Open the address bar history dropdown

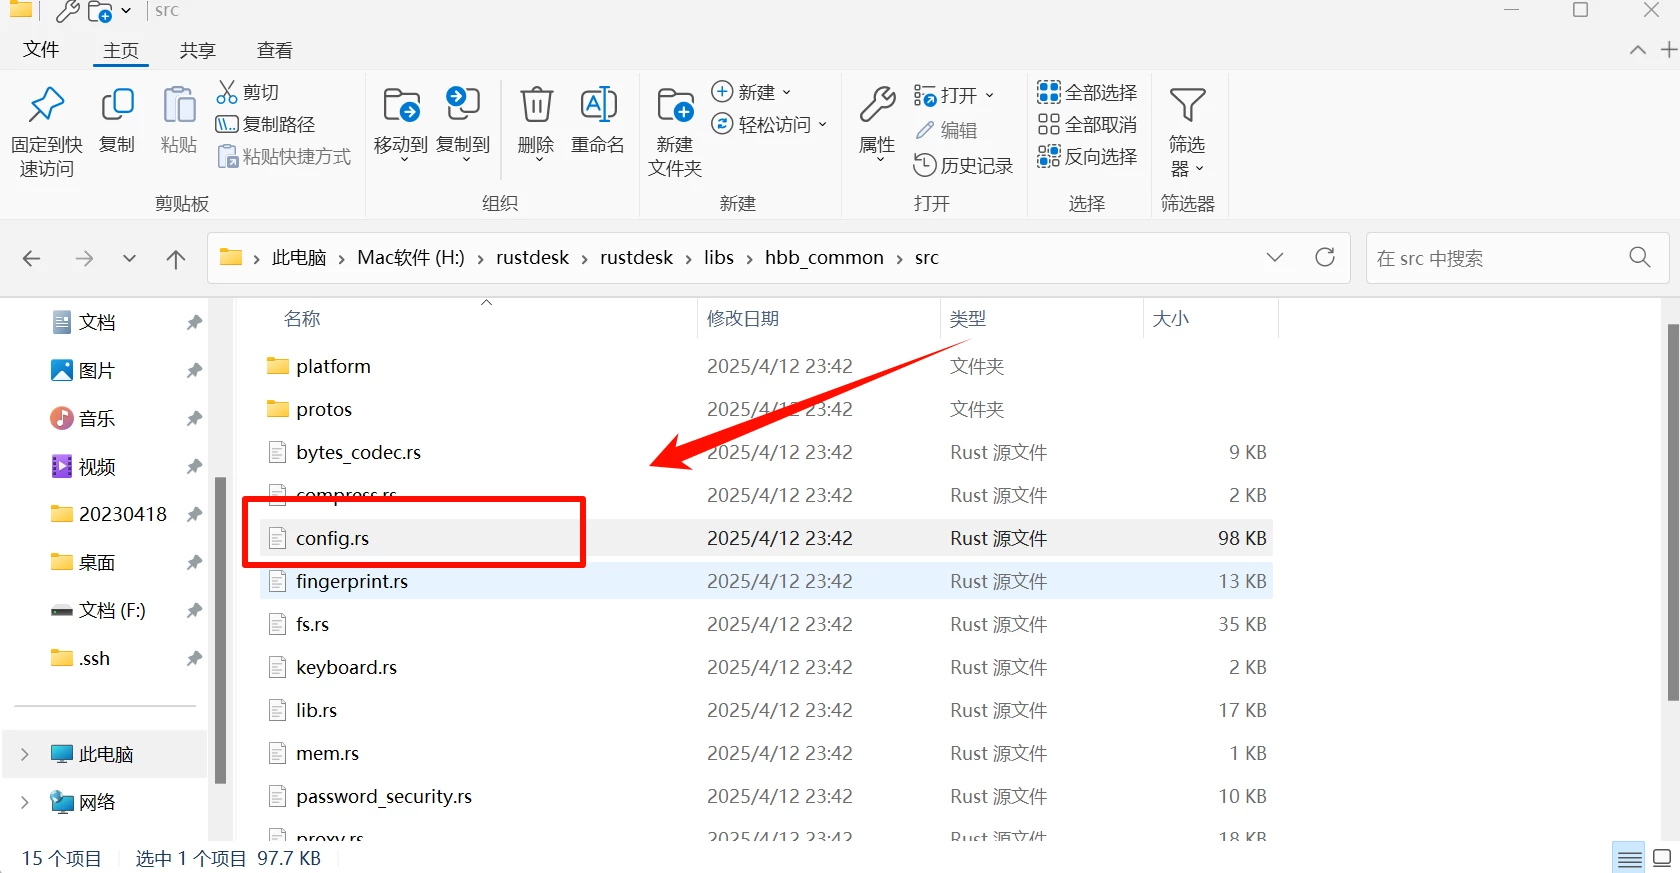tap(1274, 258)
